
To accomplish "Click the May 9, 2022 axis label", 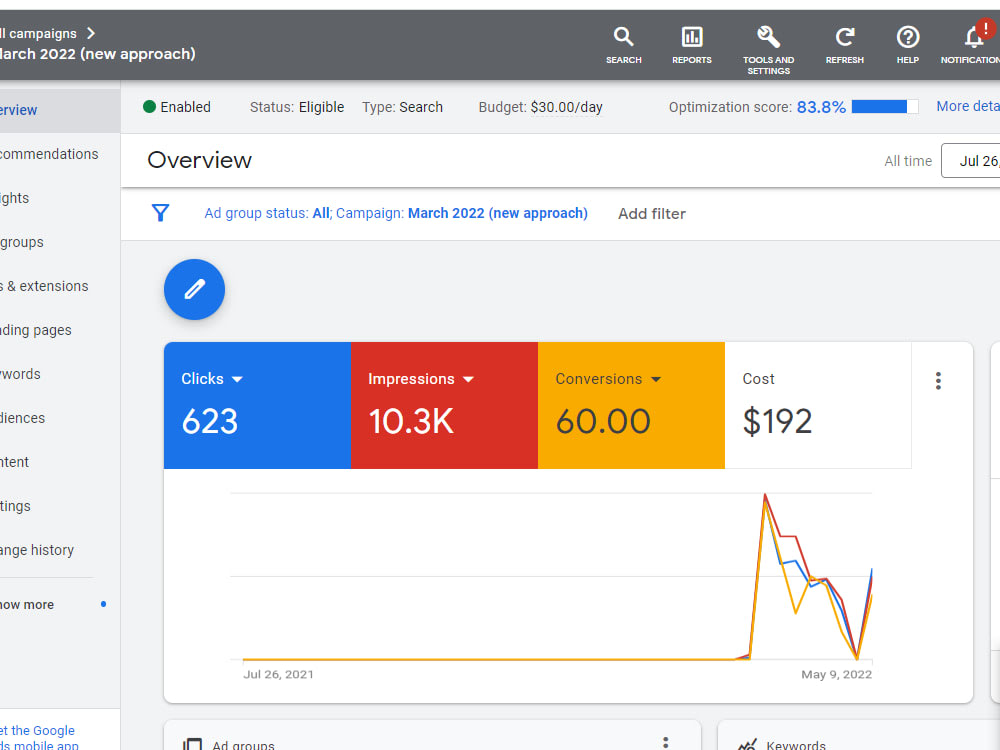I will pyautogui.click(x=836, y=674).
